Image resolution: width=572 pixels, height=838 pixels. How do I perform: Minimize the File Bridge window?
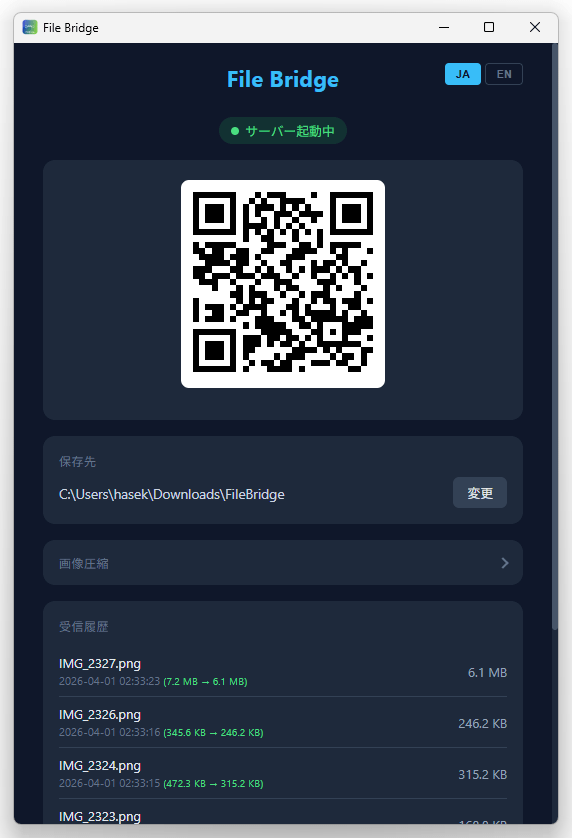(444, 27)
